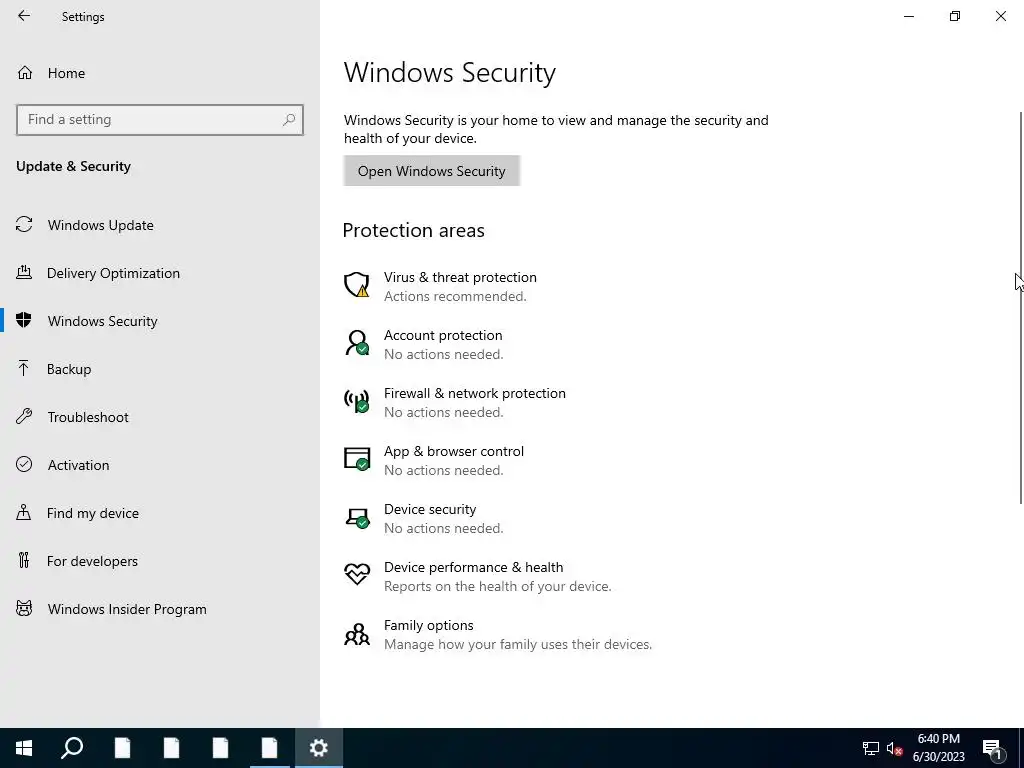Image resolution: width=1024 pixels, height=768 pixels.
Task: Click the 'Update & Security' heading
Action: (73, 167)
